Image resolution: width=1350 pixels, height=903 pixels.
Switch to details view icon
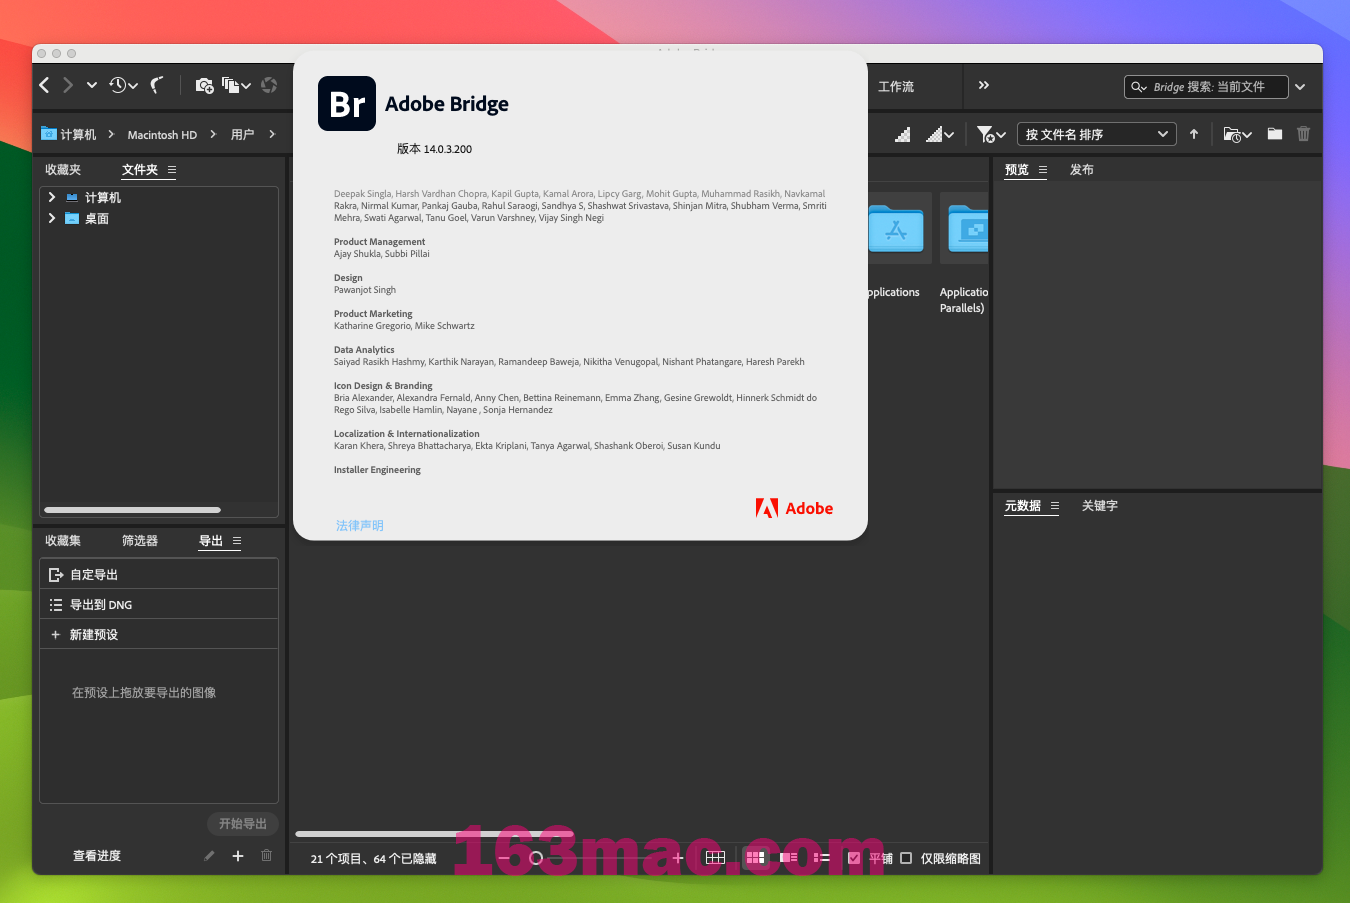tap(789, 857)
